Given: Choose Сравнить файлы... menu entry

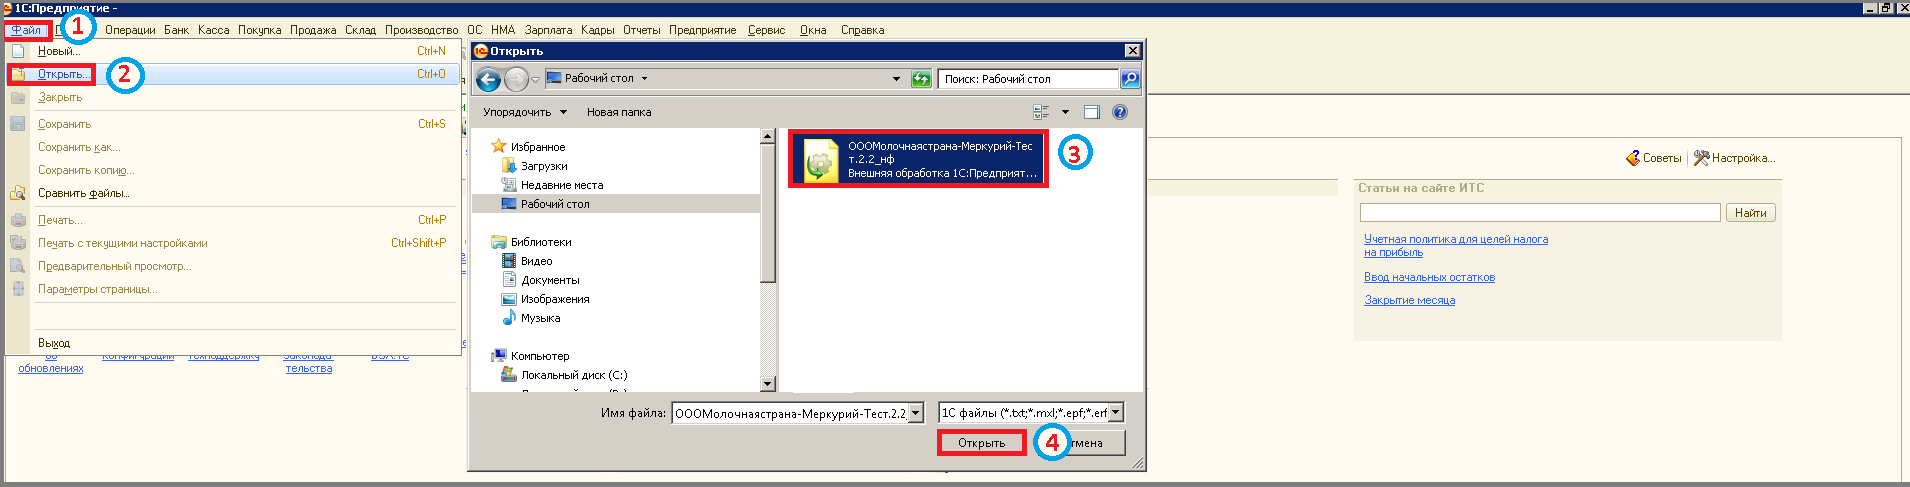Looking at the screenshot, I should 233,193.
